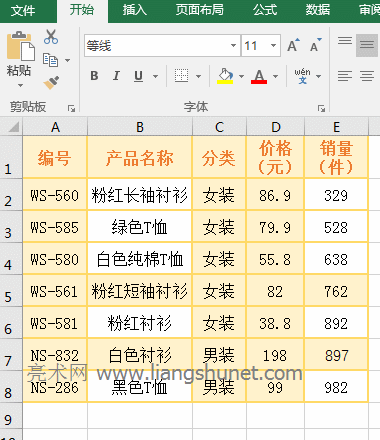Viewport: 380px width, 440px height.
Task: Select cell NS-832
Action: 55,355
